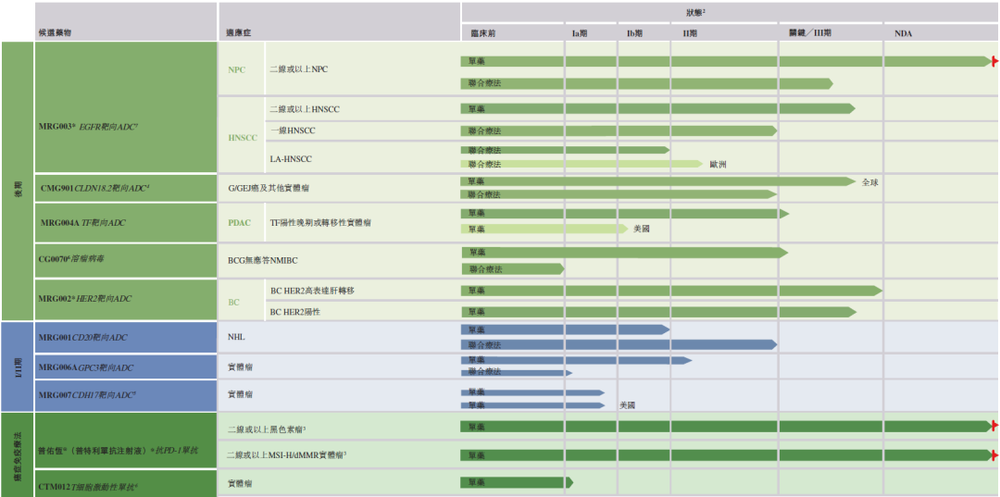Click the MRG004A TF靶向ADC drug cell

(83, 222)
